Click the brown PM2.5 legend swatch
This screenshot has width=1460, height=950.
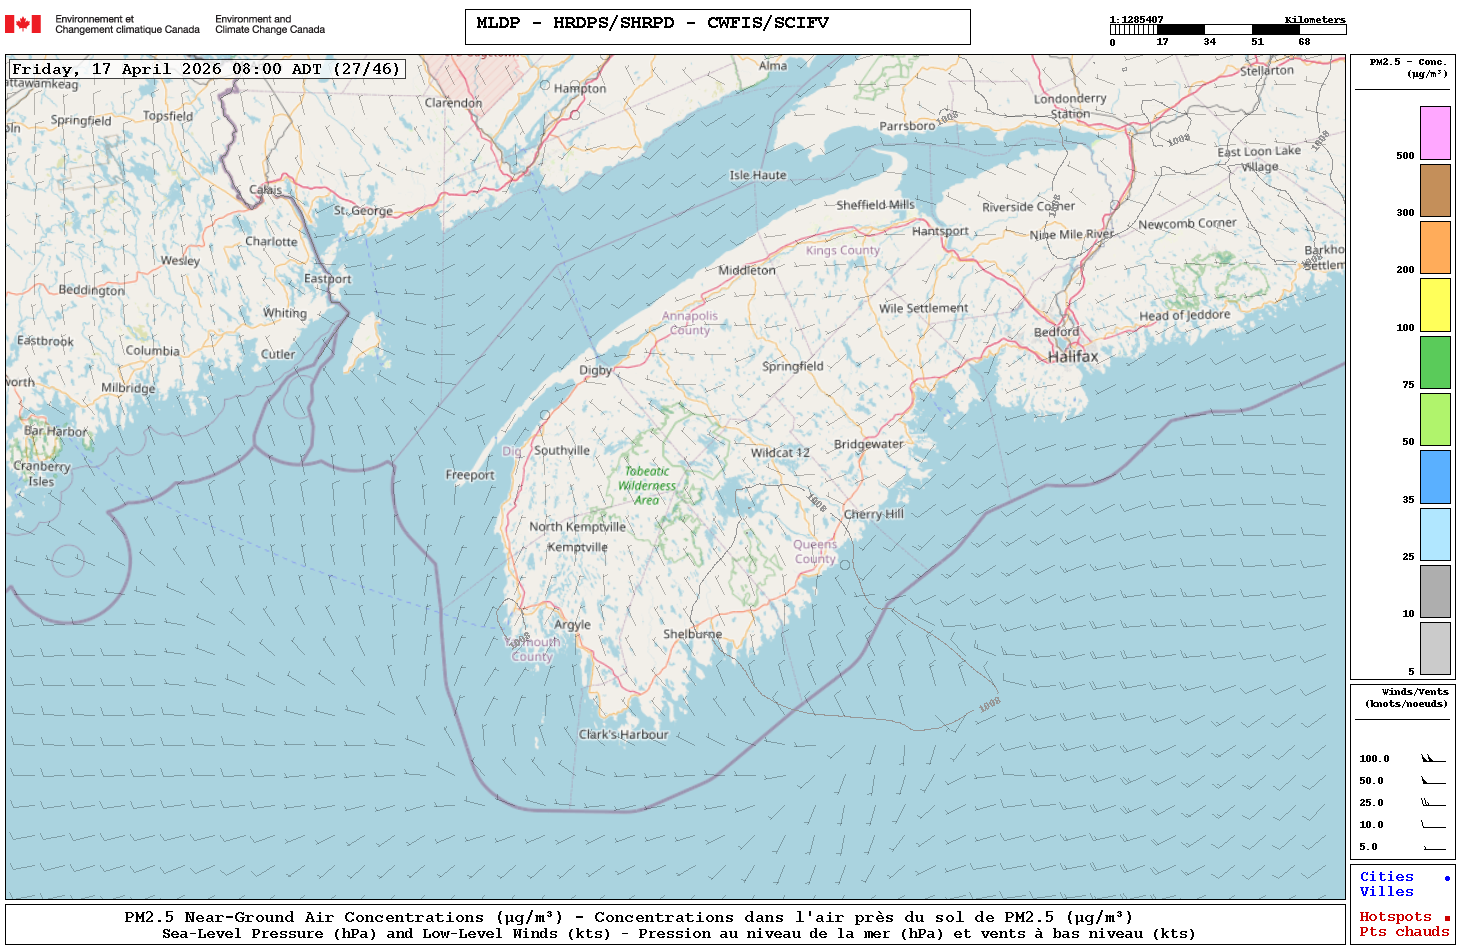[x=1435, y=190]
